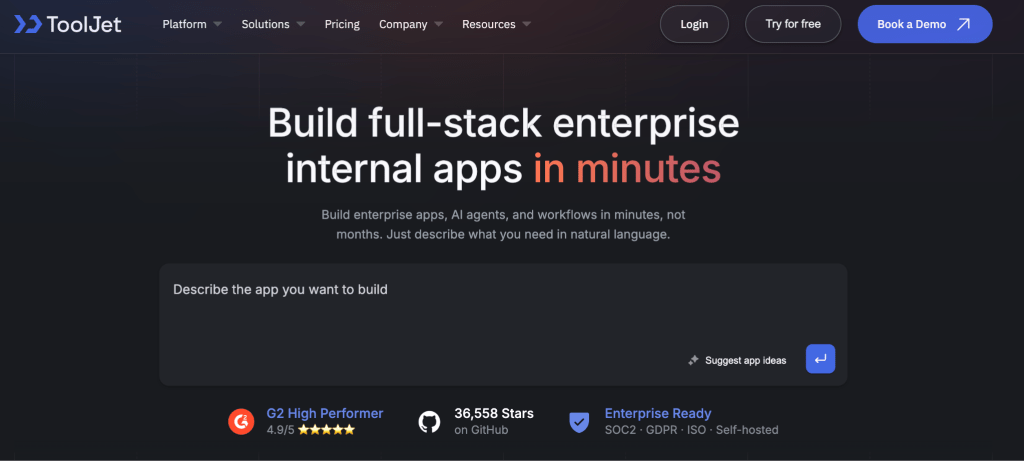Click the 4.9/5 rating text

280,430
